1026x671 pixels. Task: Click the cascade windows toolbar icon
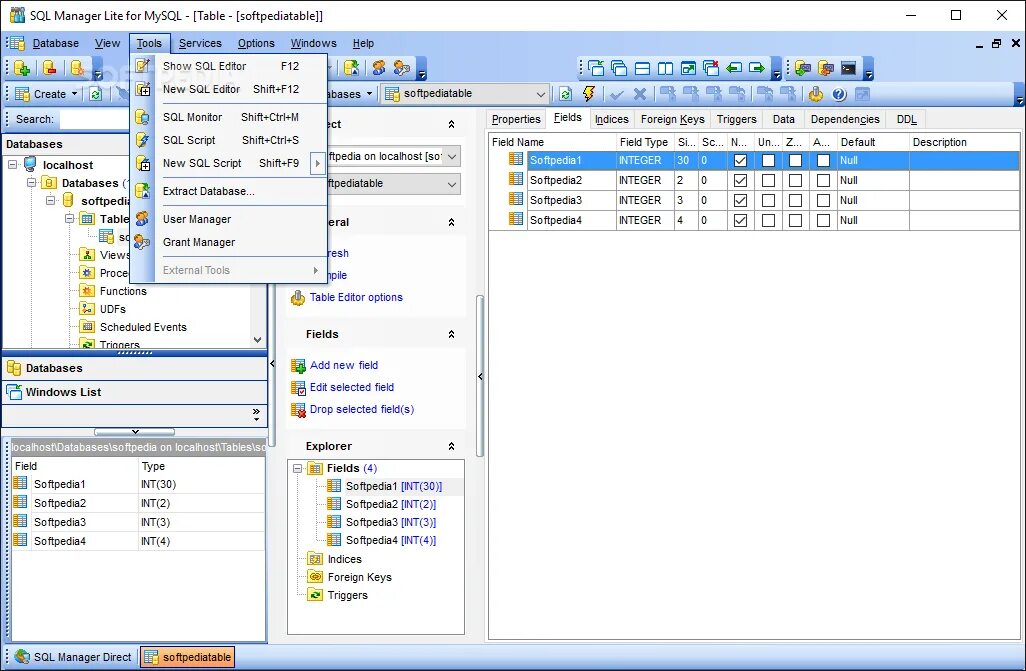(619, 68)
